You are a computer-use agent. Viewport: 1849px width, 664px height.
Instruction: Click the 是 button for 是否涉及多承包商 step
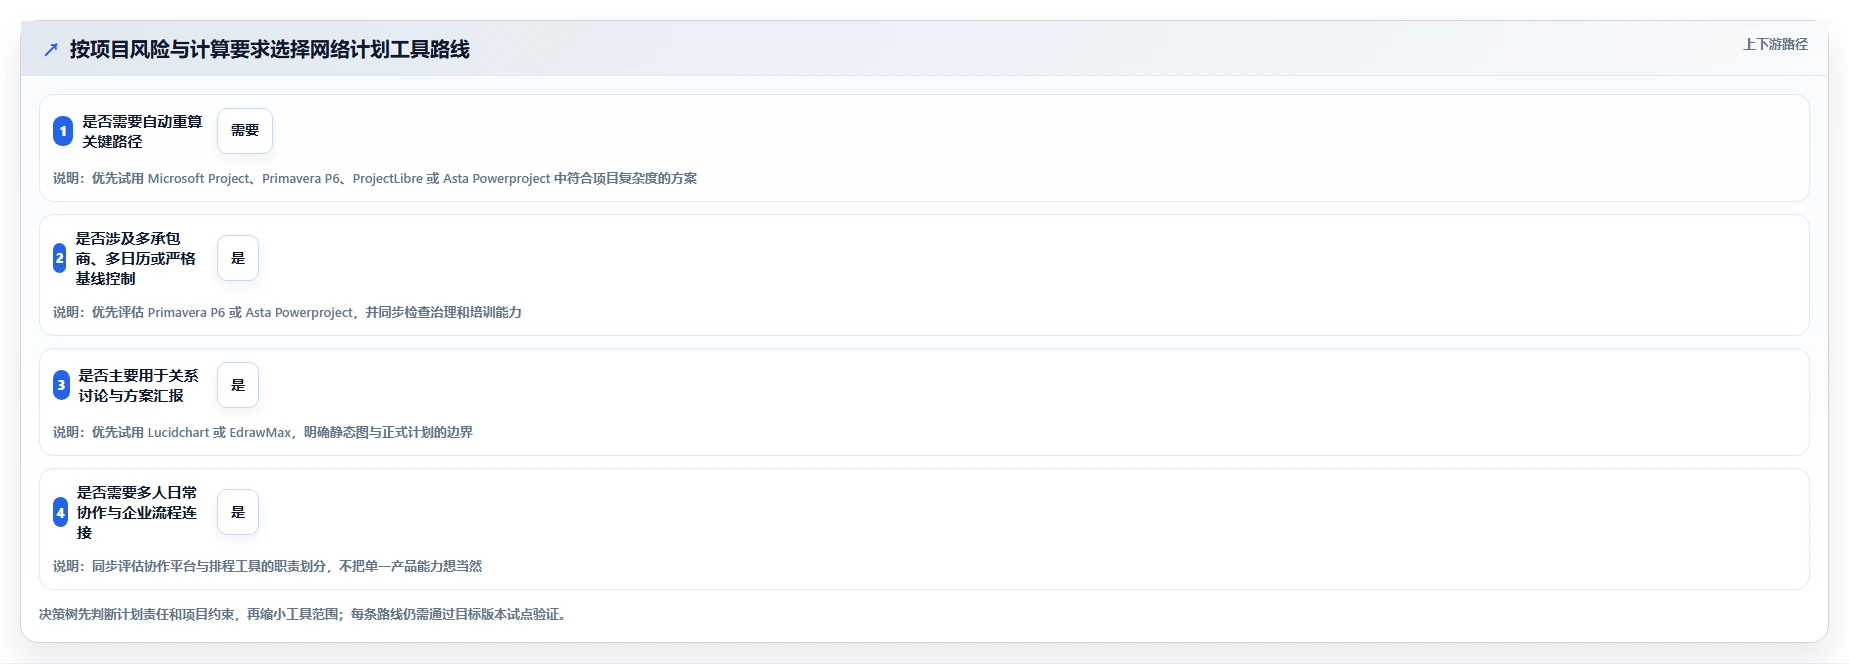pyautogui.click(x=238, y=258)
